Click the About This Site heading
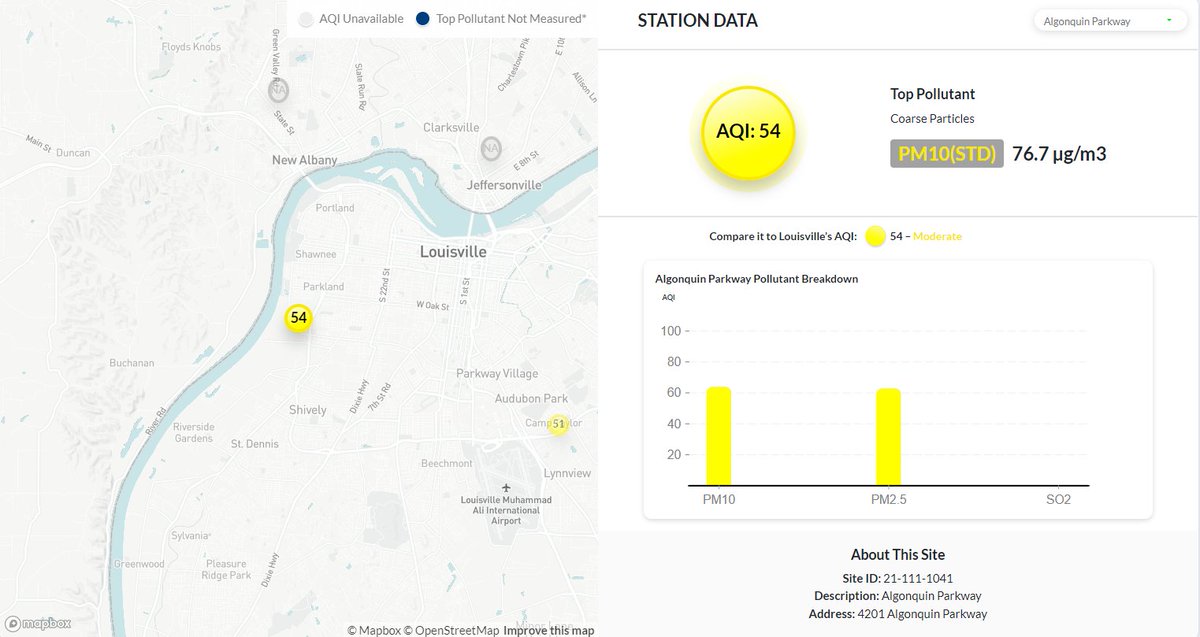 click(898, 555)
